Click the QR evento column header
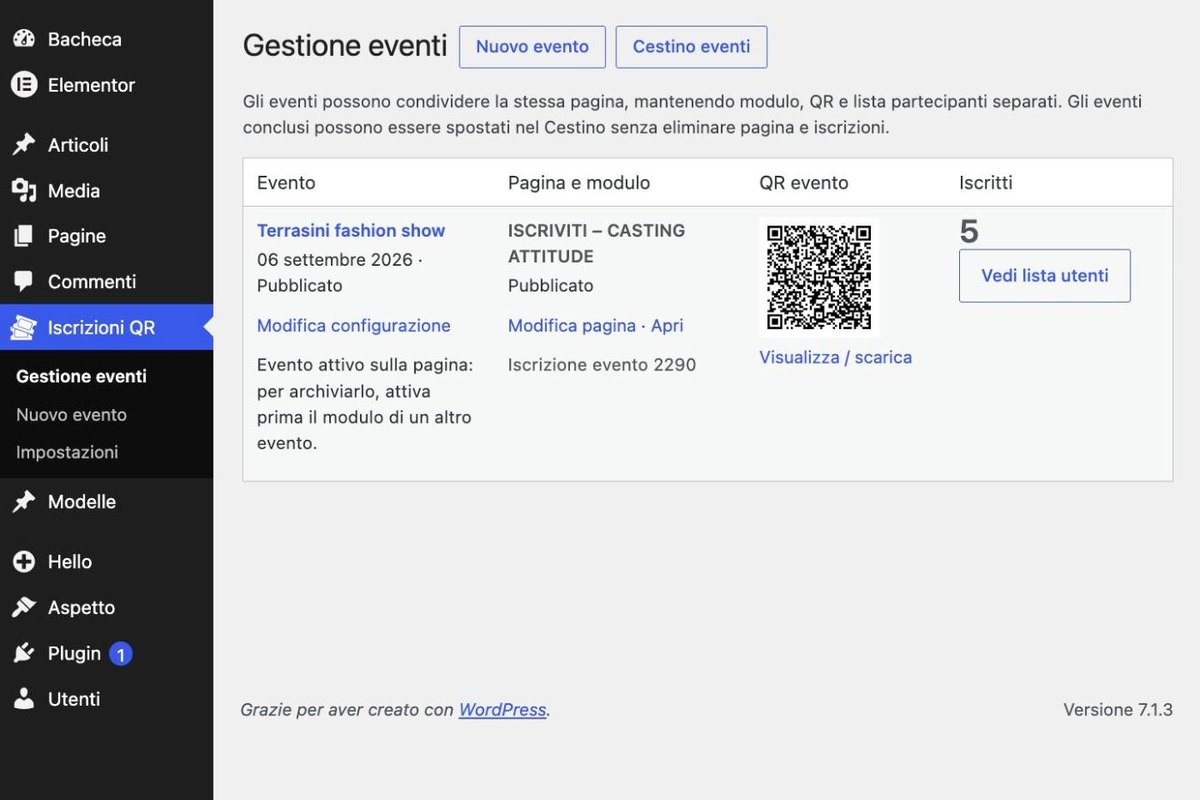Viewport: 1200px width, 800px height. 804,182
